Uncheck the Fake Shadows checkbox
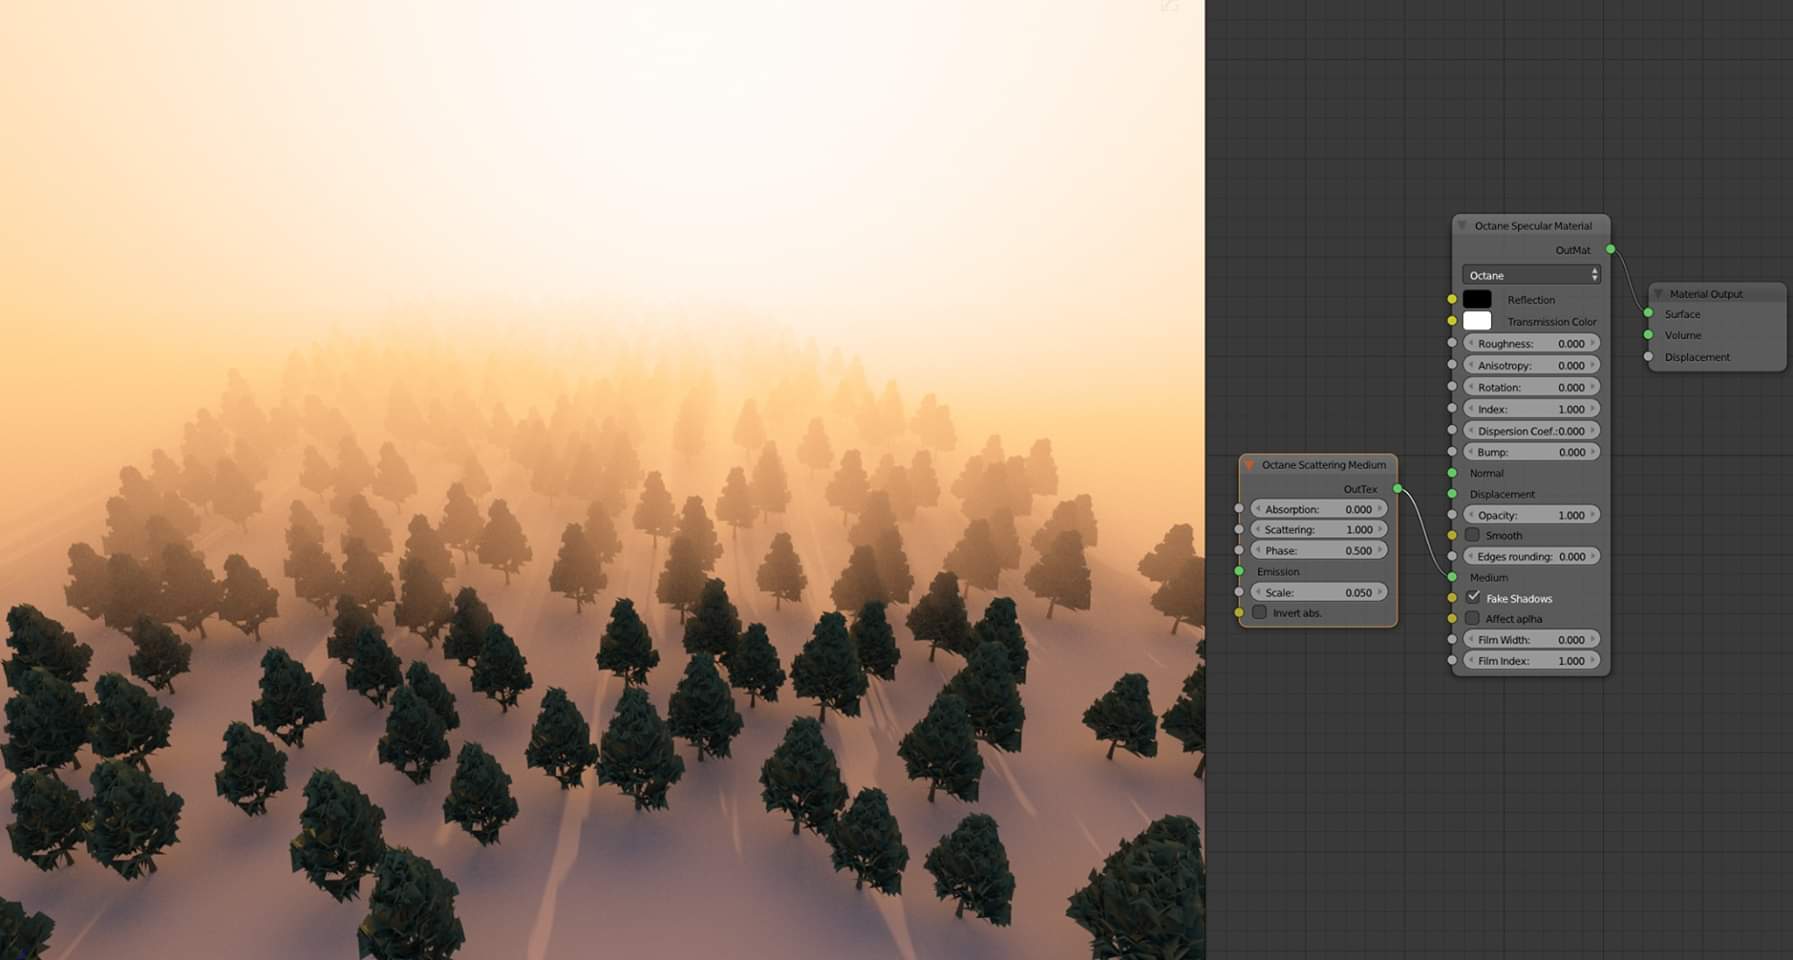 pyautogui.click(x=1473, y=597)
